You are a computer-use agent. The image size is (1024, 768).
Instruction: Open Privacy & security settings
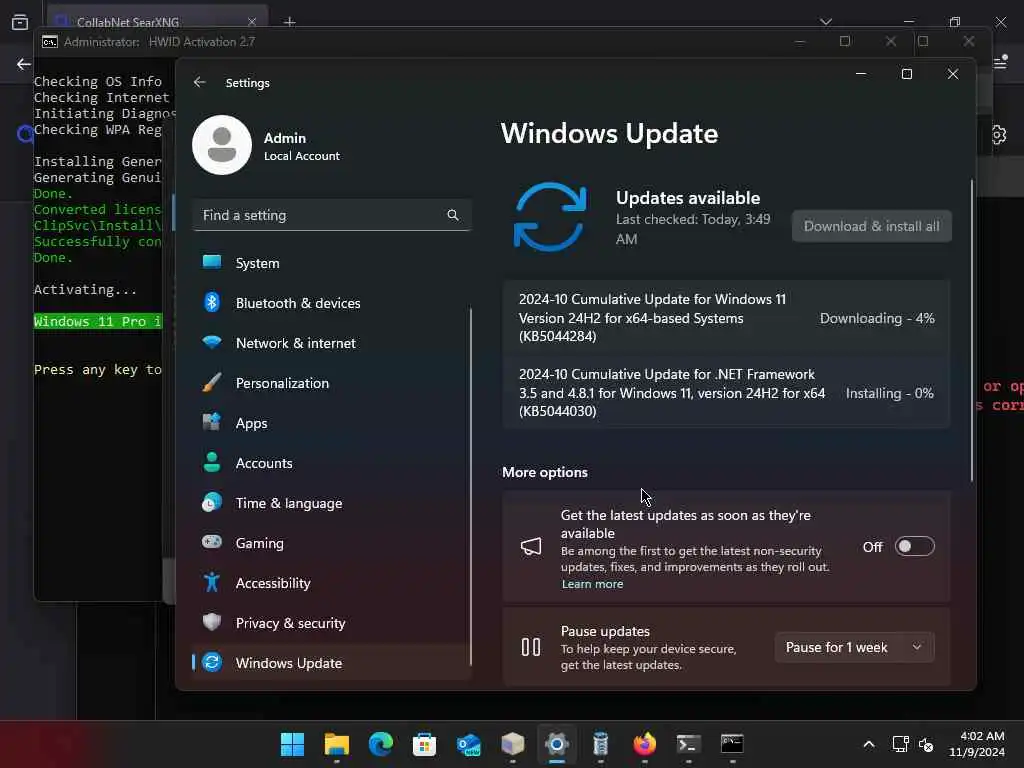(x=332, y=622)
